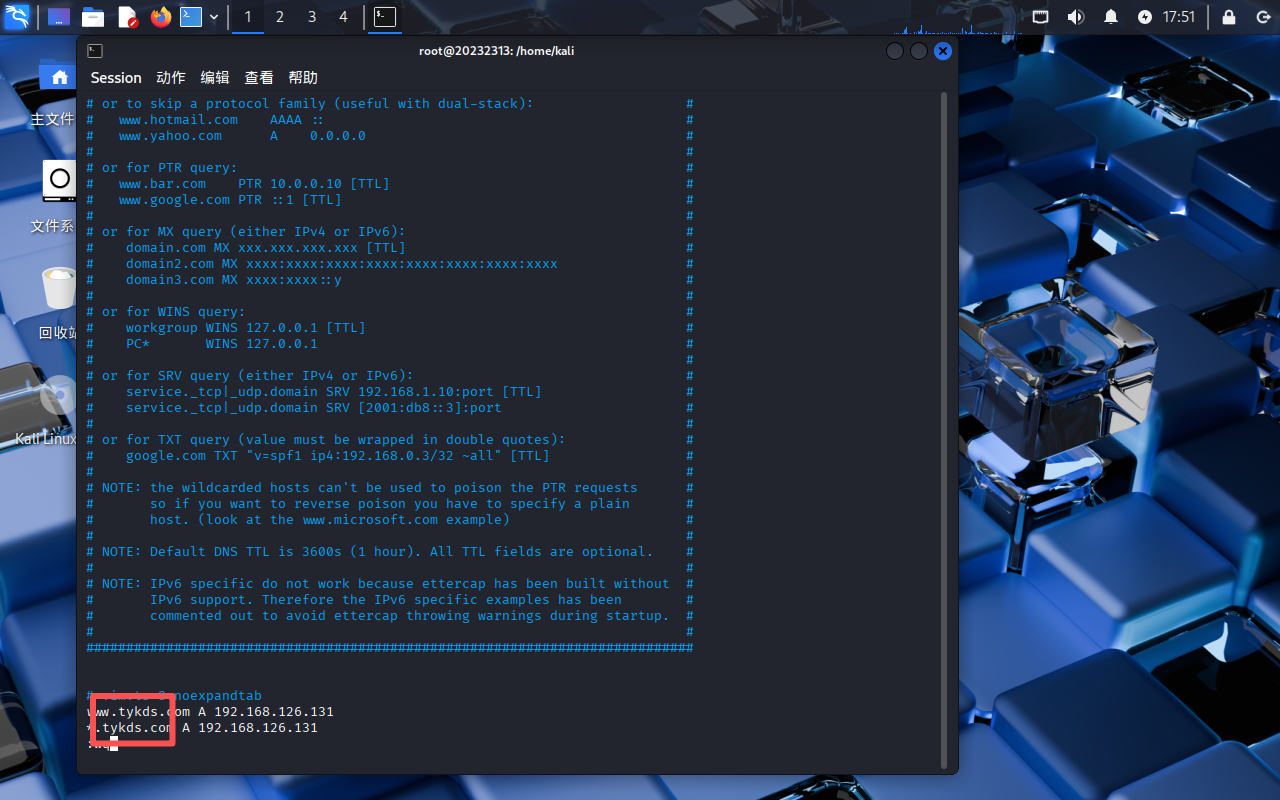Click the google.com TXT spf1 line
This screenshot has height=800, width=1280.
pyautogui.click(x=338, y=456)
